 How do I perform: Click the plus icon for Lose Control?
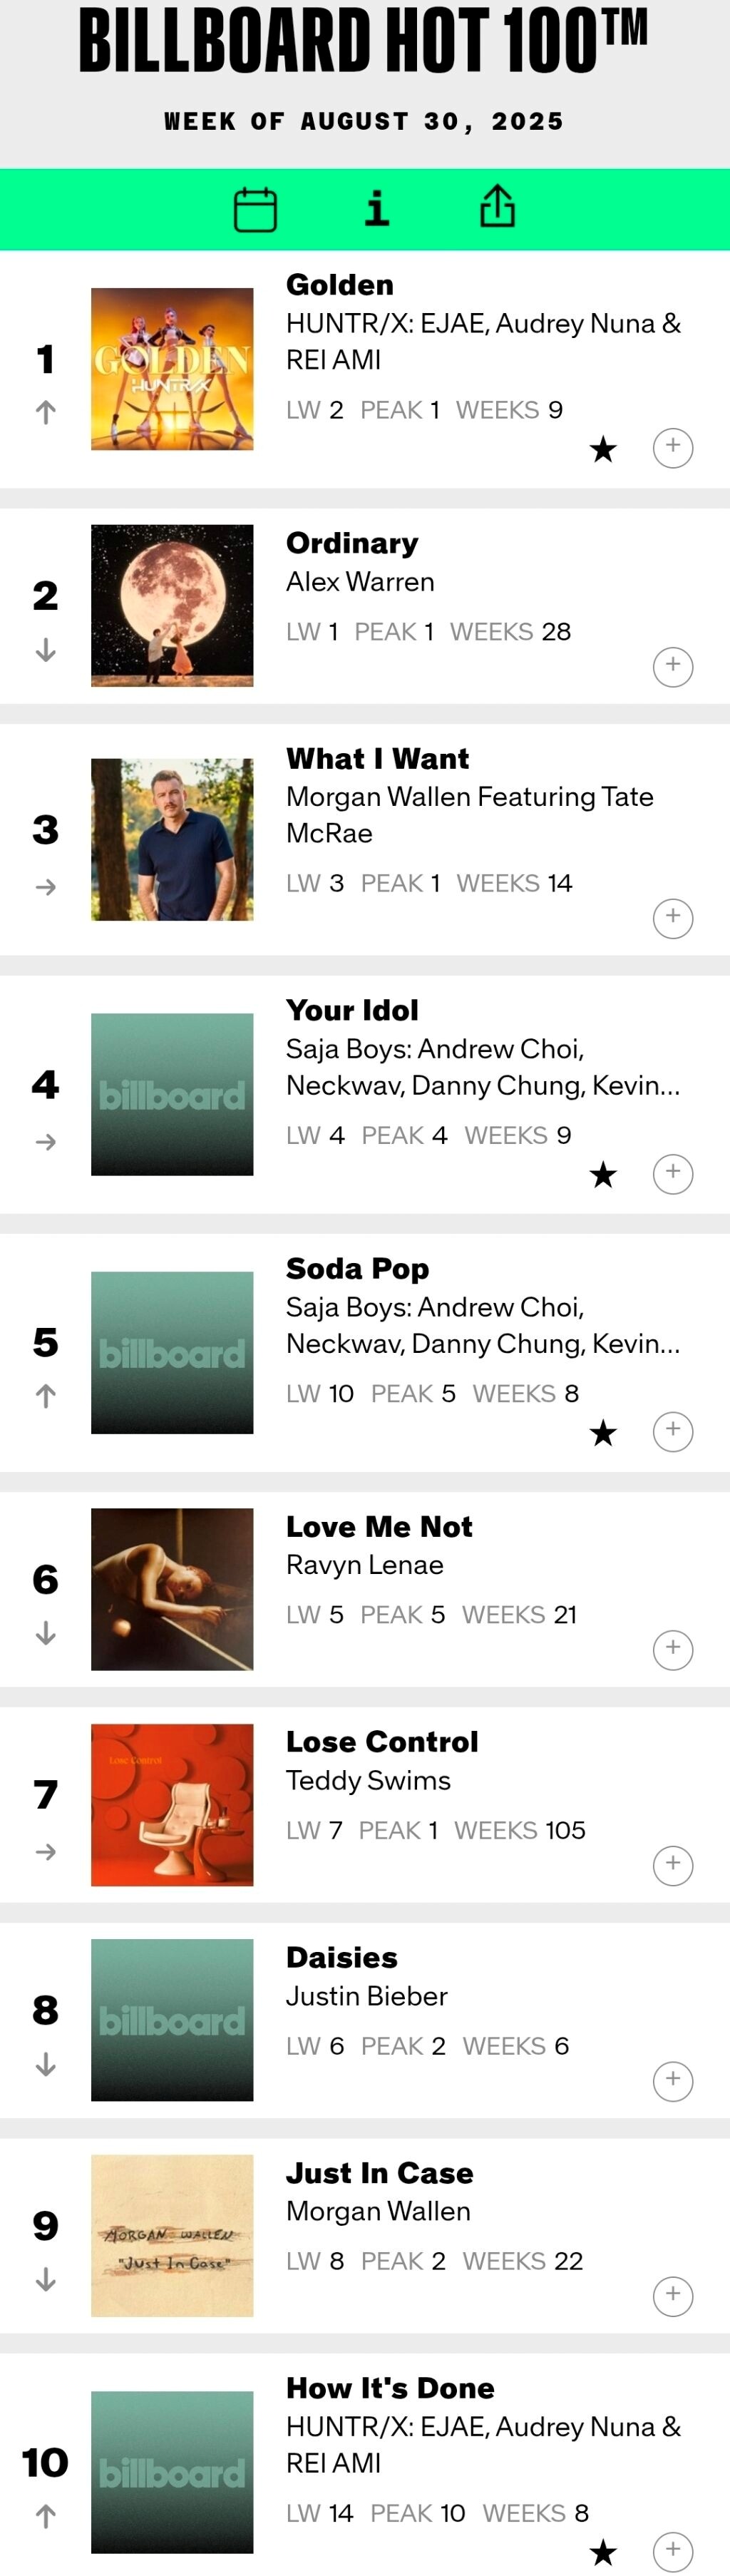[x=673, y=1865]
